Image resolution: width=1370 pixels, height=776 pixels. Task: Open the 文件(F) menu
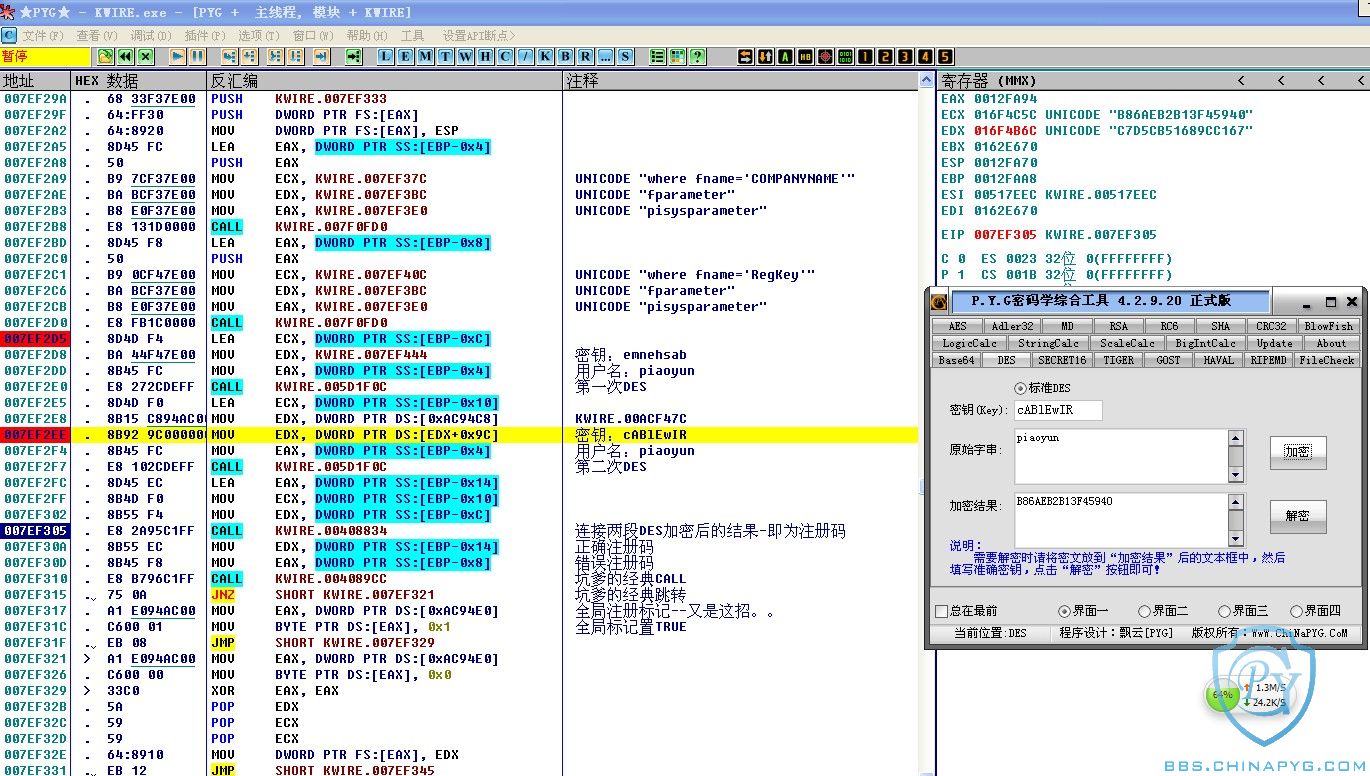point(43,35)
